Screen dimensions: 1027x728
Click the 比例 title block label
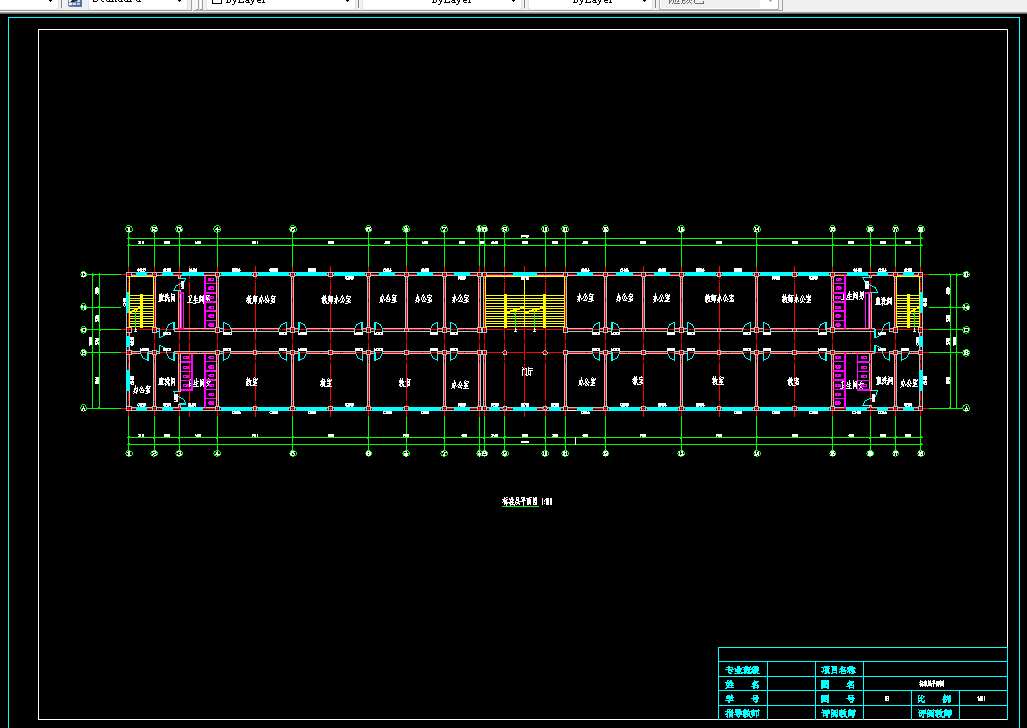click(x=935, y=699)
